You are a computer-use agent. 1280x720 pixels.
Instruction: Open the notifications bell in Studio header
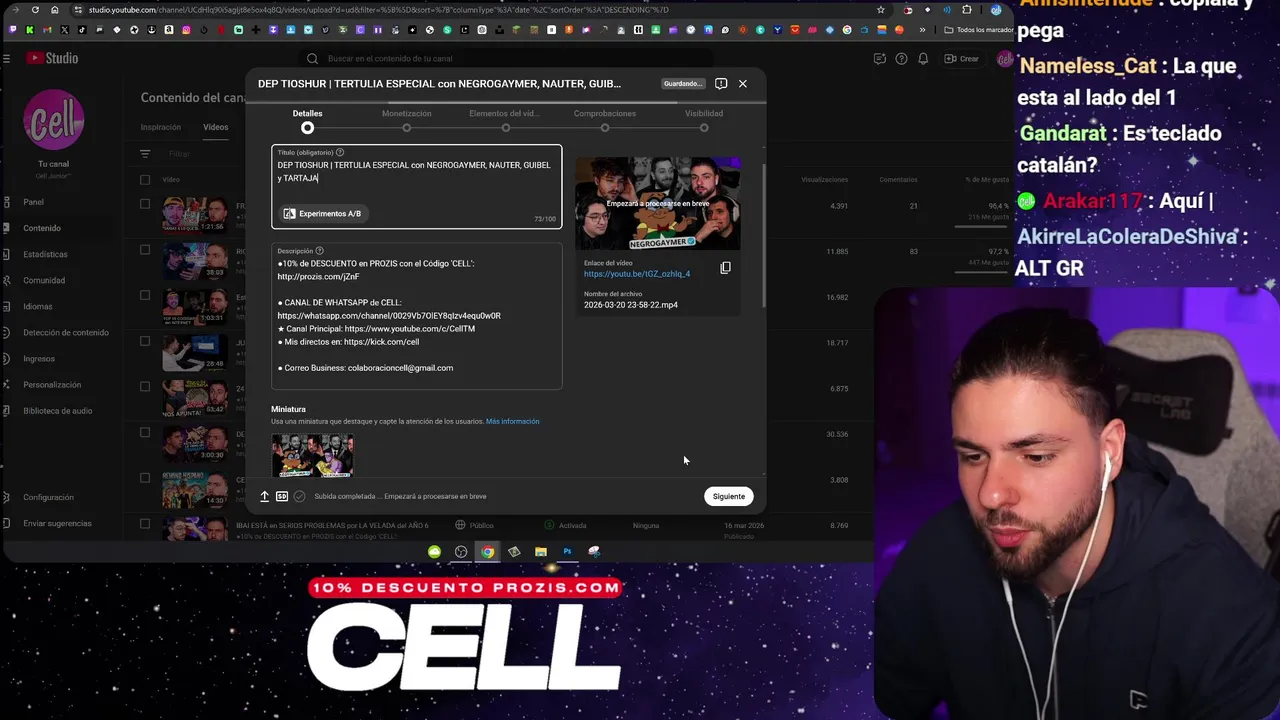pos(923,59)
